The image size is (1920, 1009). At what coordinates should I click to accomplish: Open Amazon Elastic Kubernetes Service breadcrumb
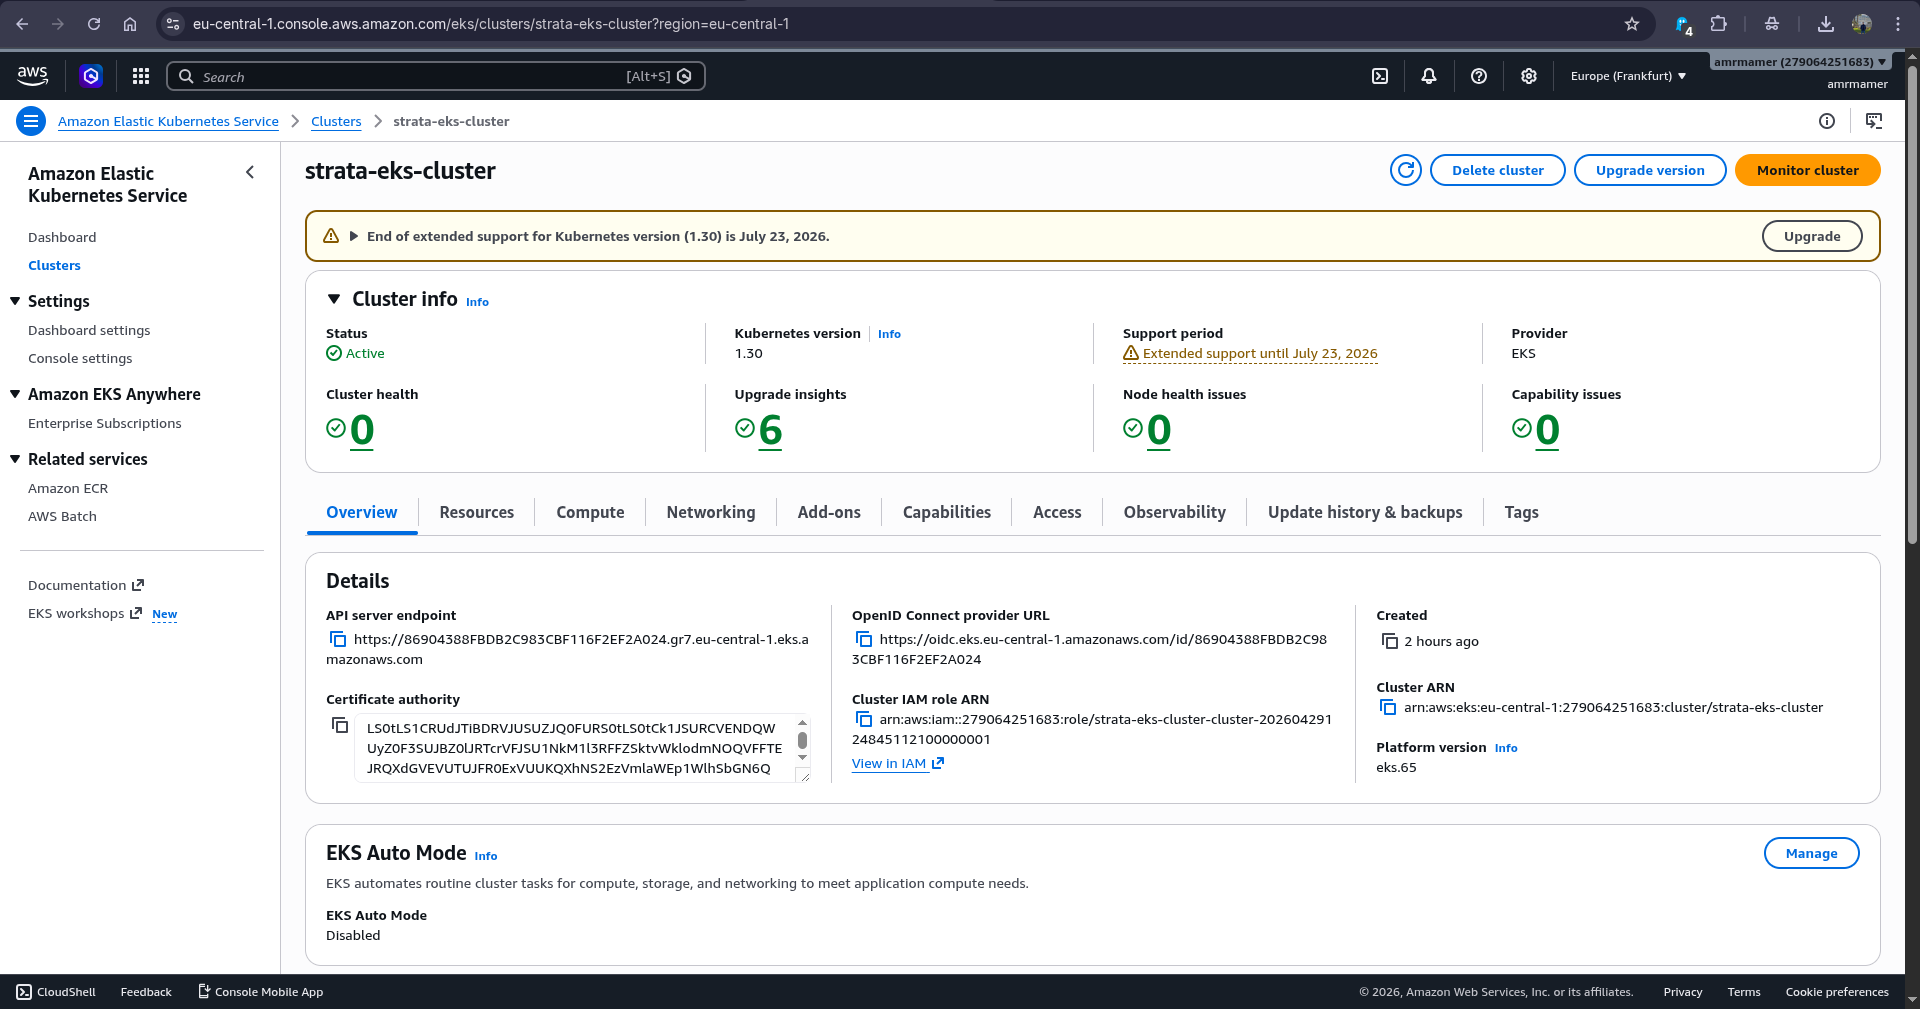pyautogui.click(x=168, y=121)
